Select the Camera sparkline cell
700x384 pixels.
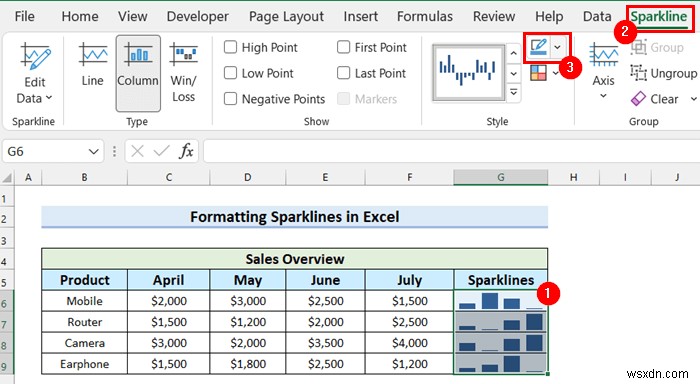[x=500, y=343]
